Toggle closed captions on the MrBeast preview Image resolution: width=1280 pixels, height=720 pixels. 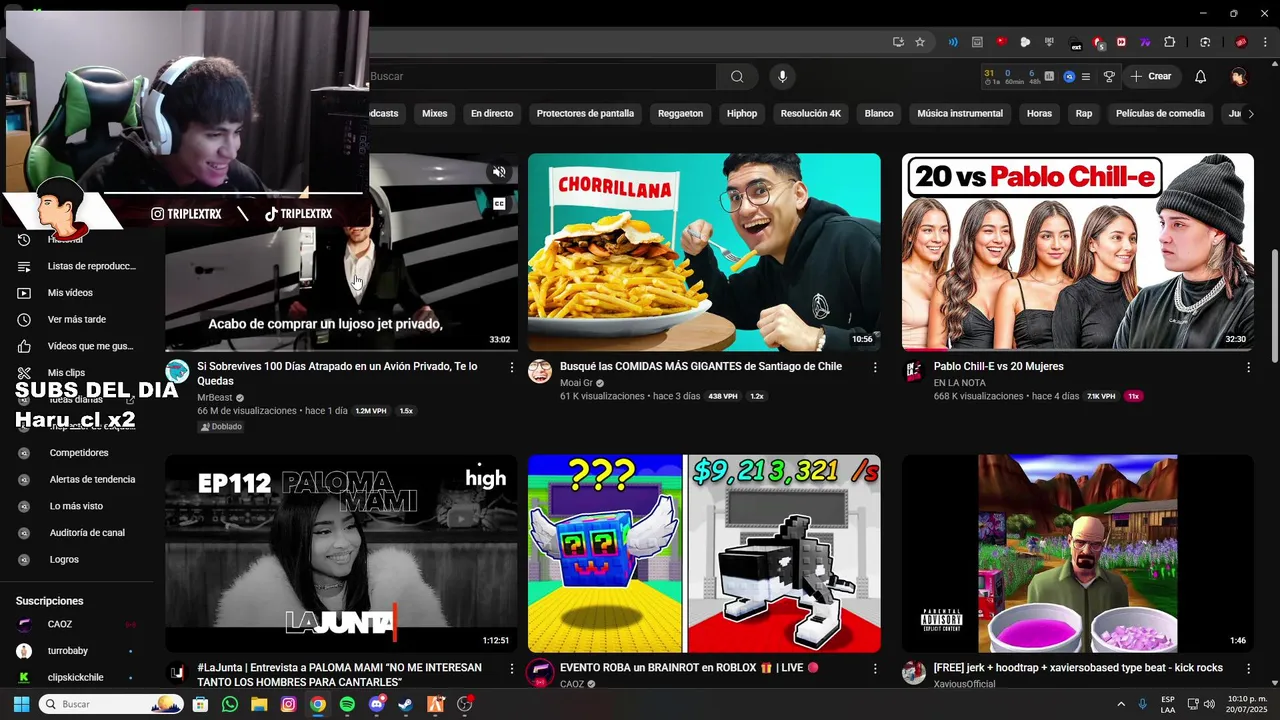coord(499,204)
